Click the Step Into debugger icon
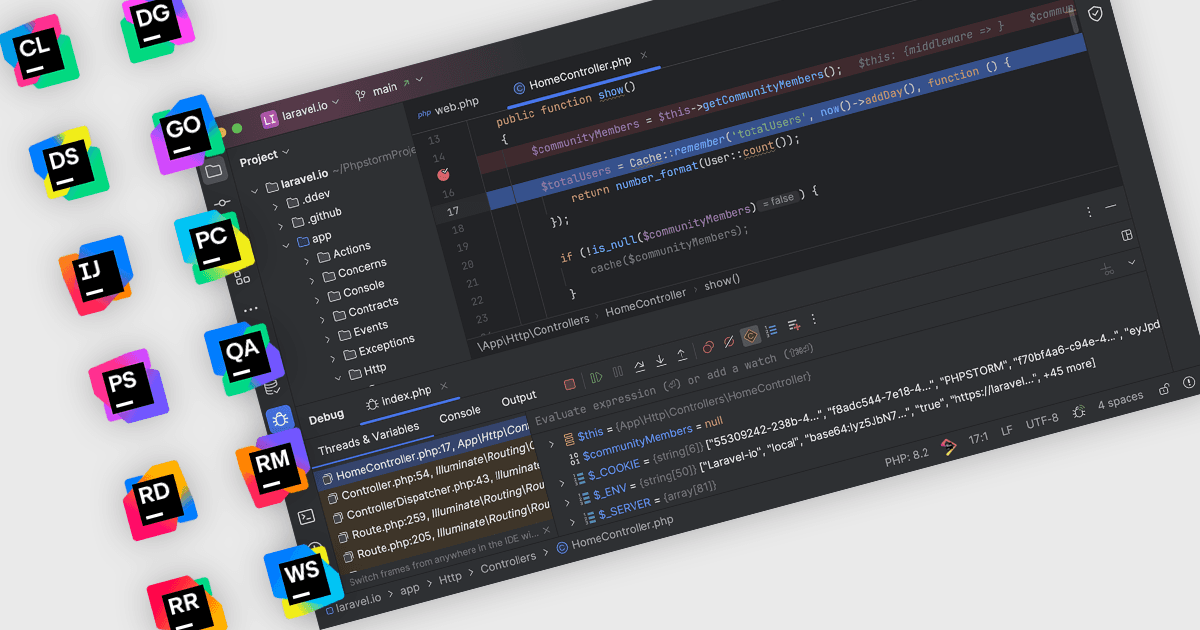Viewport: 1200px width, 630px height. 661,360
